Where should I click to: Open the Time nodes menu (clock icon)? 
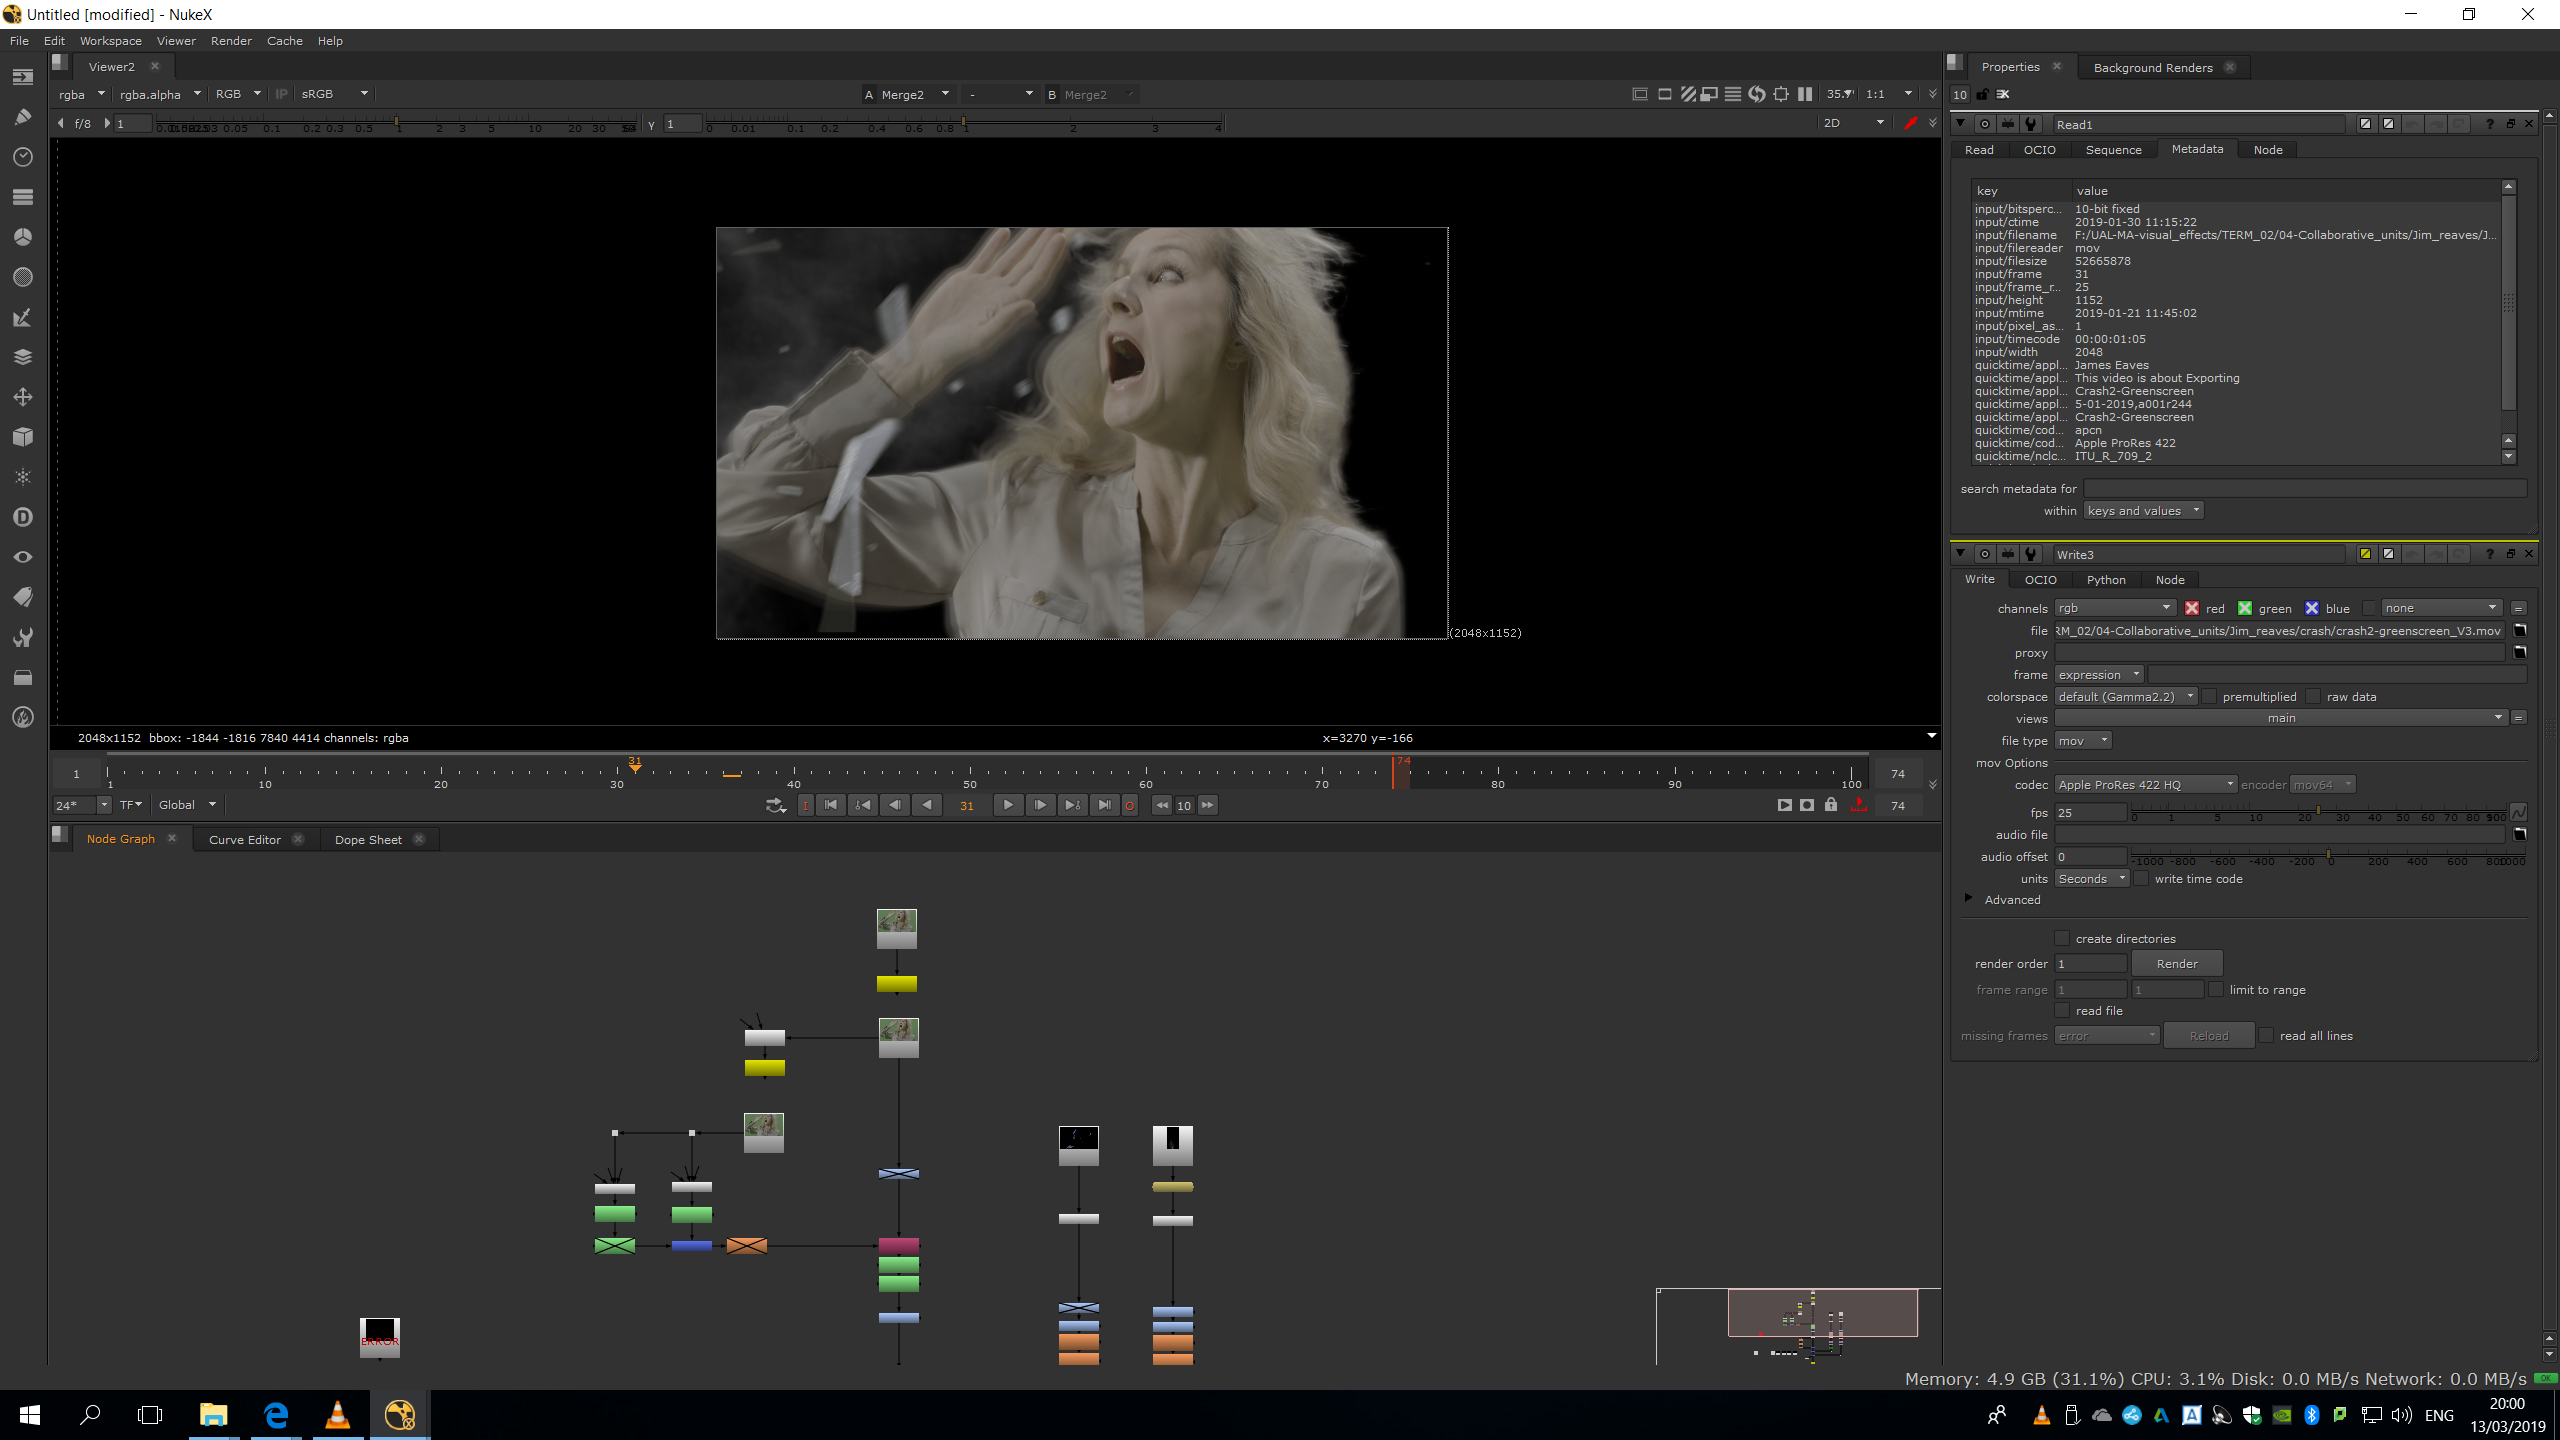22,157
